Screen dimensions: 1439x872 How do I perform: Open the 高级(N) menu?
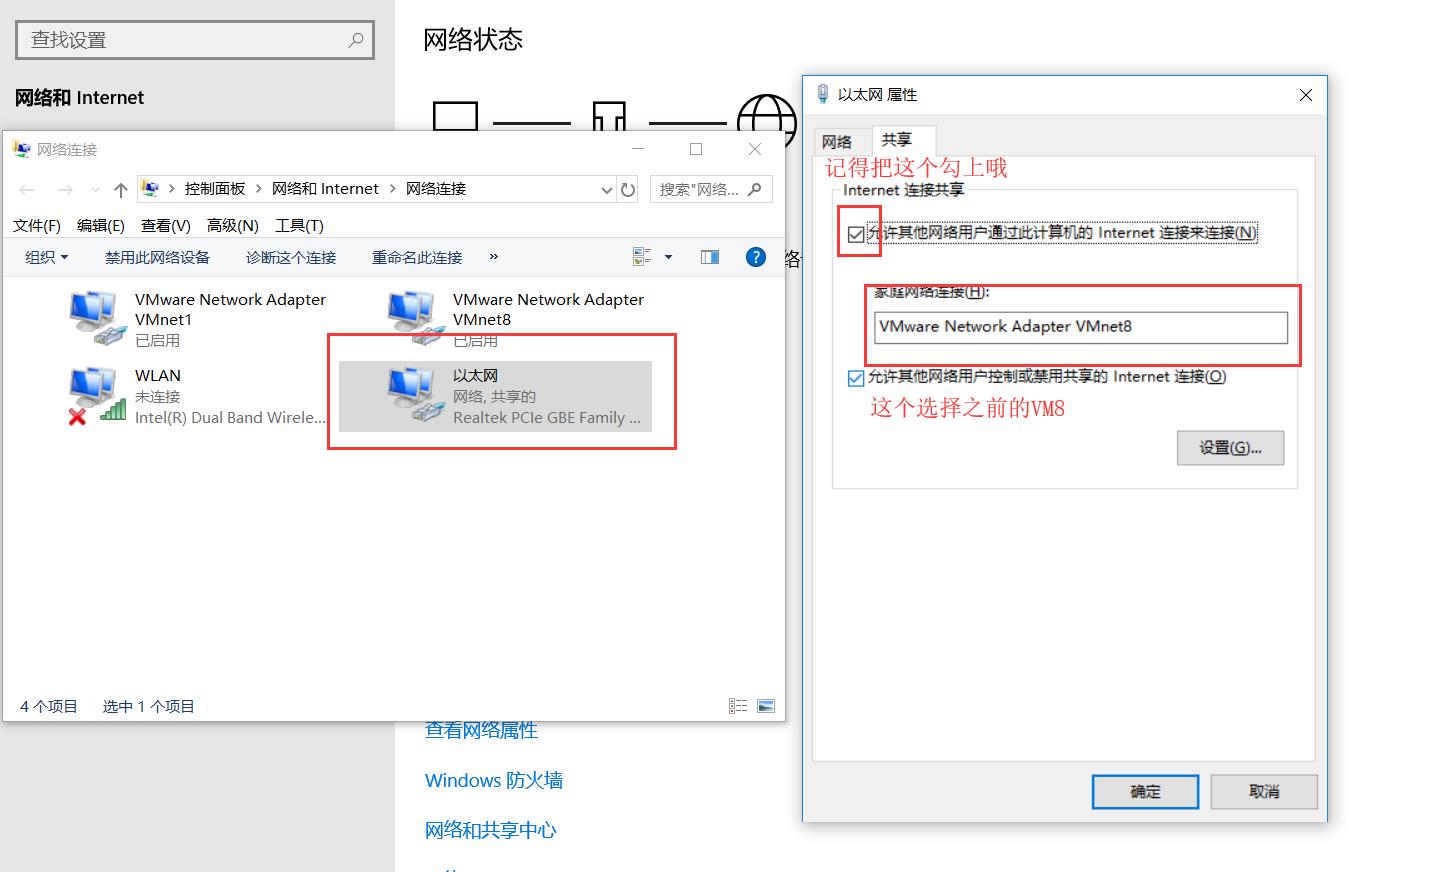coord(233,226)
